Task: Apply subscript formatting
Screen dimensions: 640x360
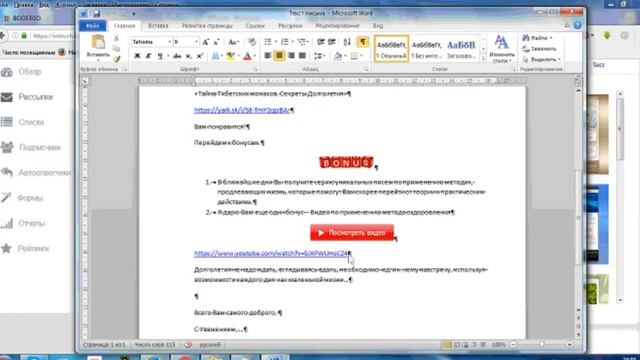Action: [188, 56]
